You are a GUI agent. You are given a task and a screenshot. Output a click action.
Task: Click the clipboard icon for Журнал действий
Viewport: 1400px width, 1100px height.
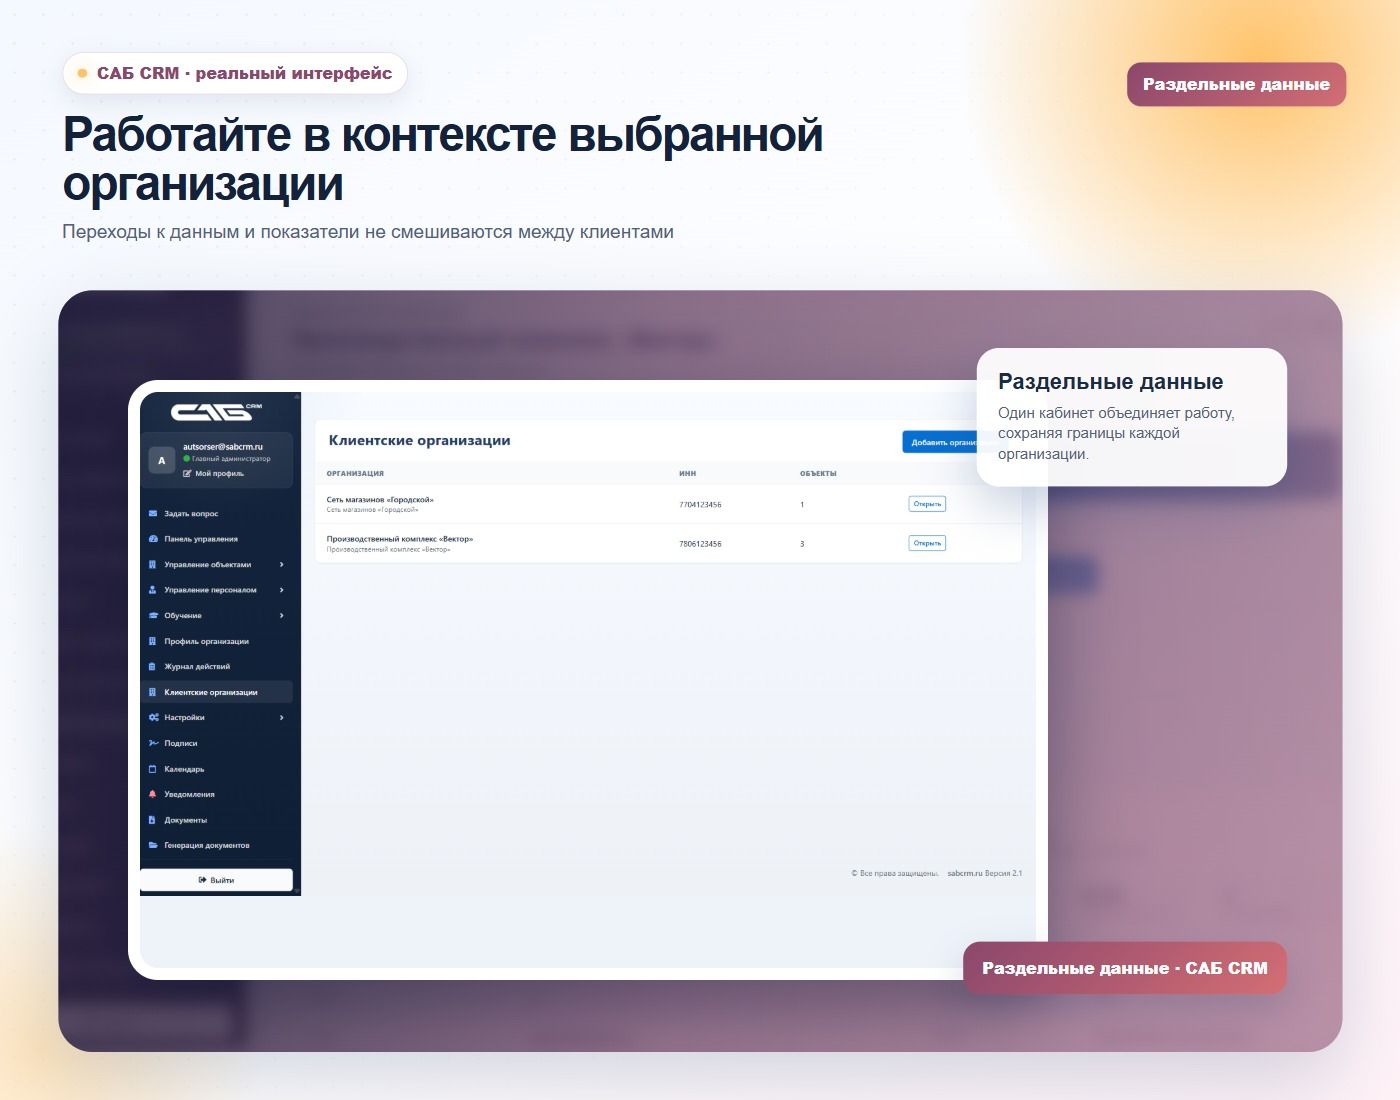click(153, 666)
